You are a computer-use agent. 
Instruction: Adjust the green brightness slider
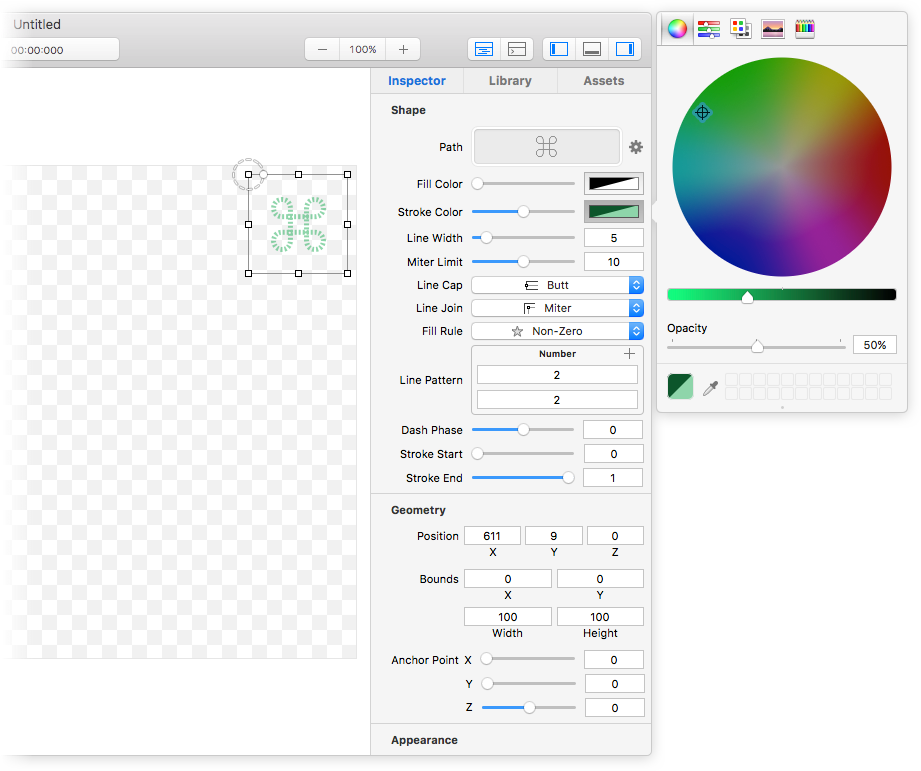coord(782,295)
